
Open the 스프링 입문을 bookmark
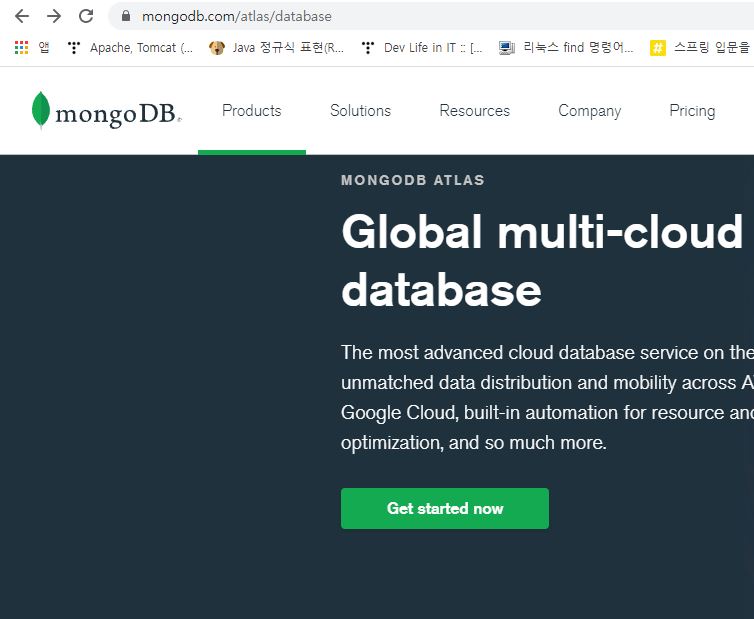tap(701, 48)
